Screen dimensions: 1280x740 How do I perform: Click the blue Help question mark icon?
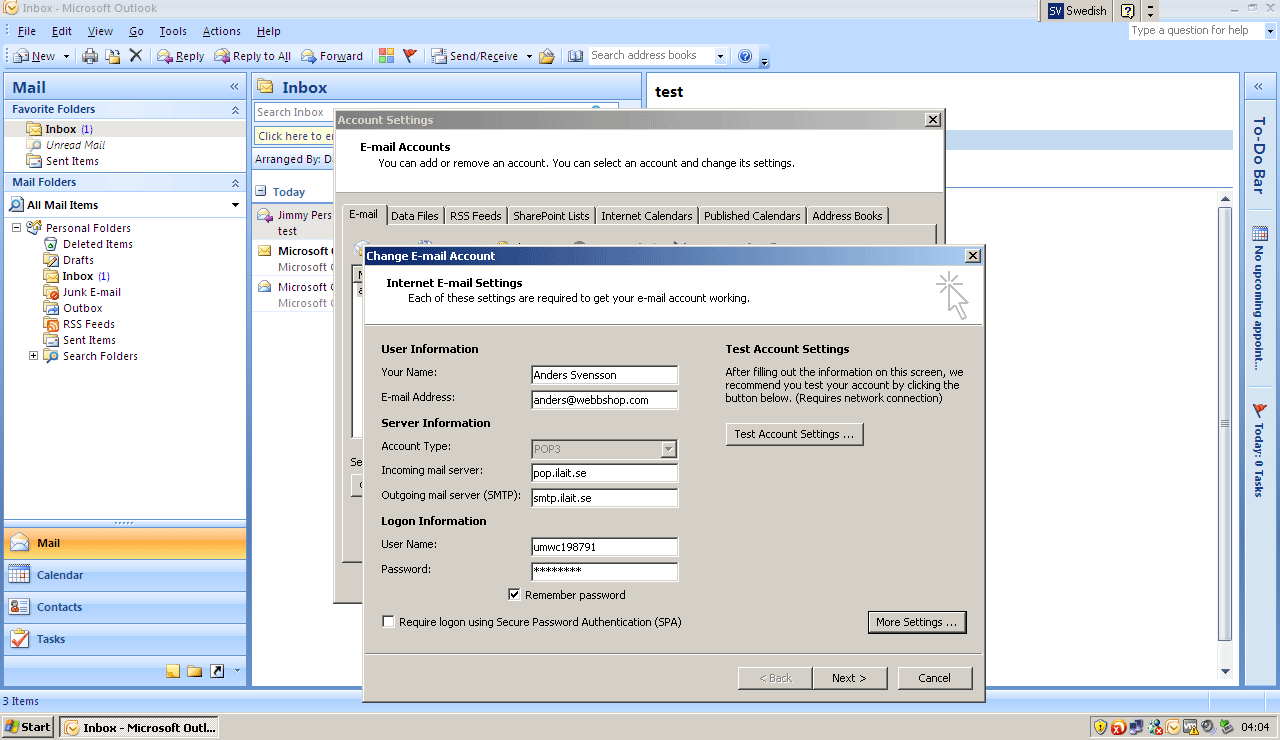click(745, 56)
